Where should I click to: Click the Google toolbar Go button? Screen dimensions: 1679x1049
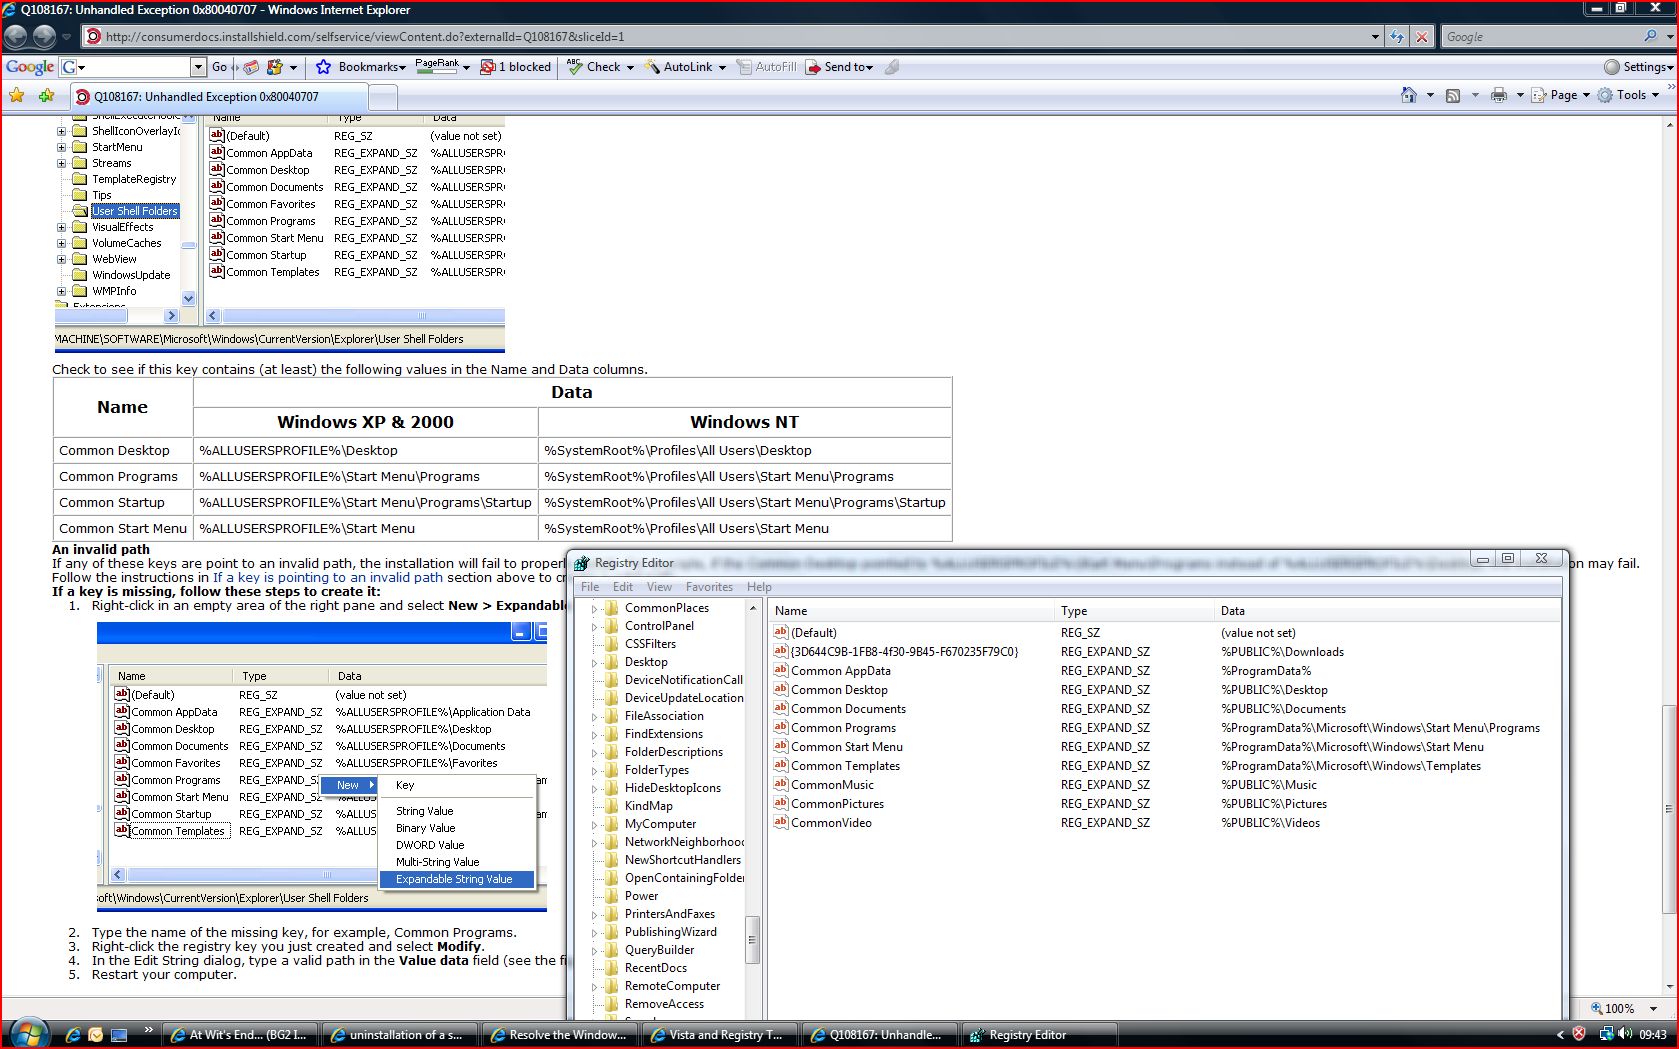click(x=219, y=67)
